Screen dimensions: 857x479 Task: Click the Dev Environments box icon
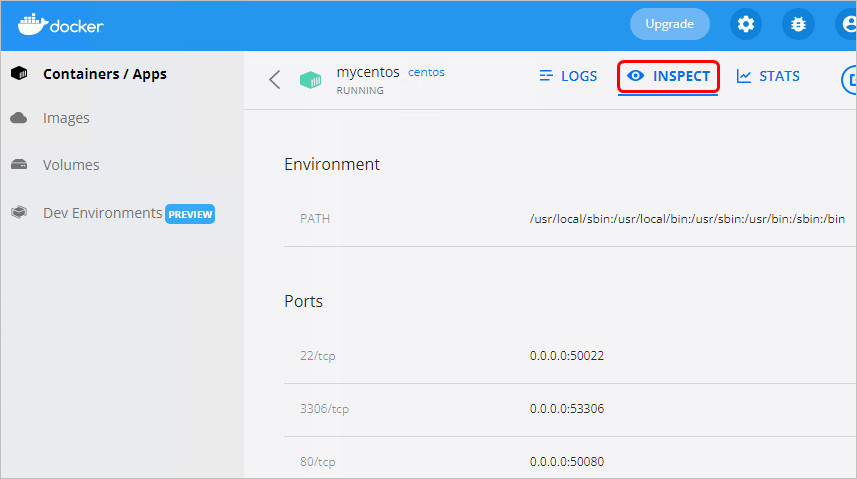pyautogui.click(x=19, y=212)
